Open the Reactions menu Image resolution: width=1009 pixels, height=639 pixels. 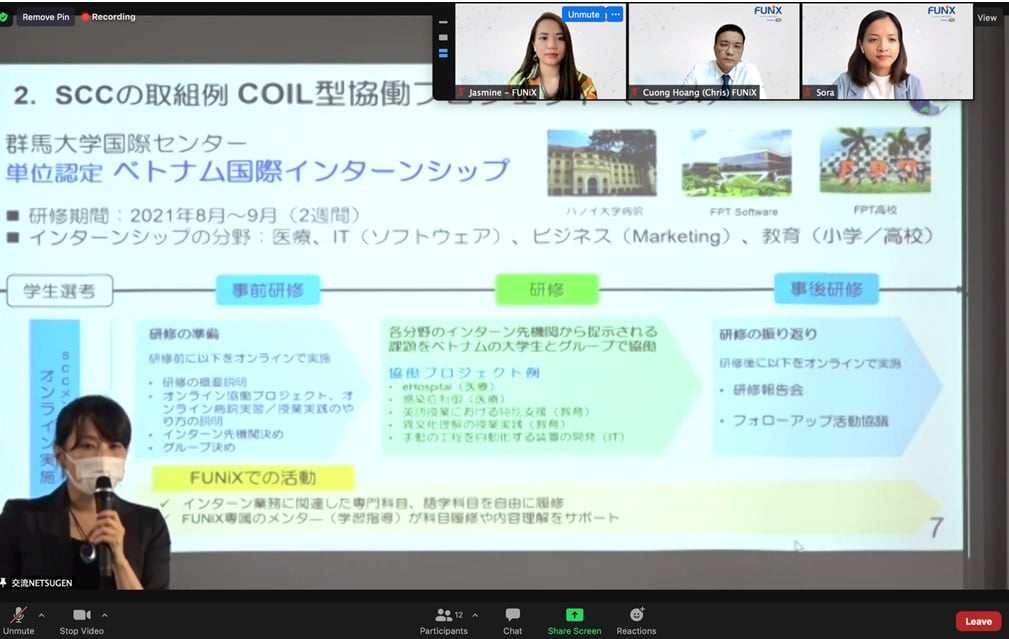[x=636, y=620]
